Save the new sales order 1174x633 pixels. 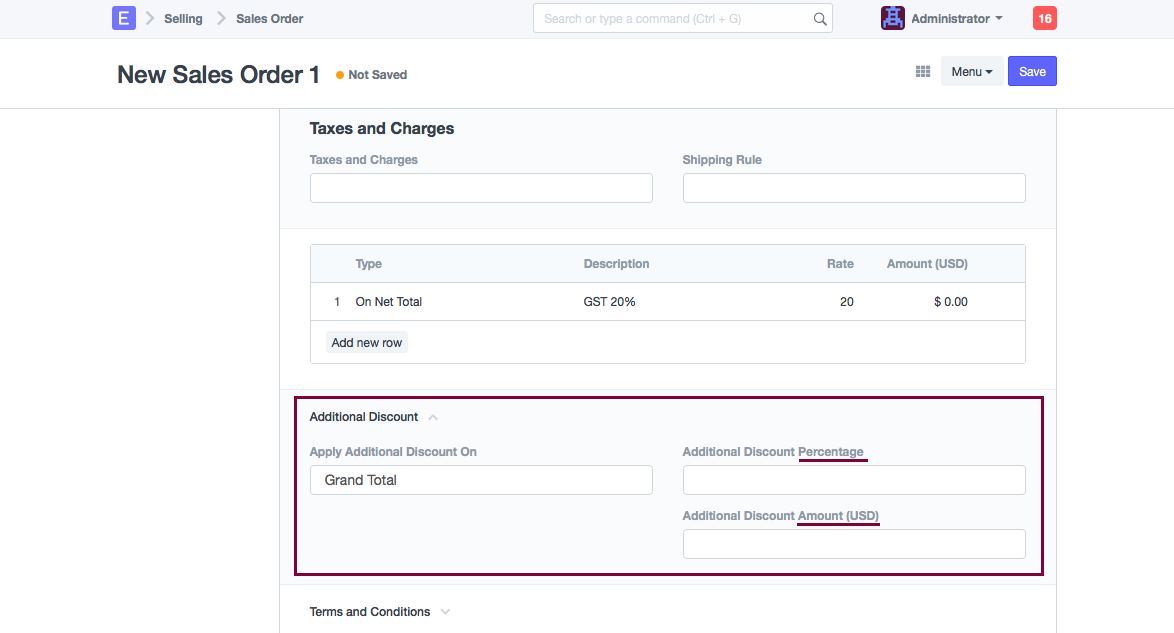1032,72
